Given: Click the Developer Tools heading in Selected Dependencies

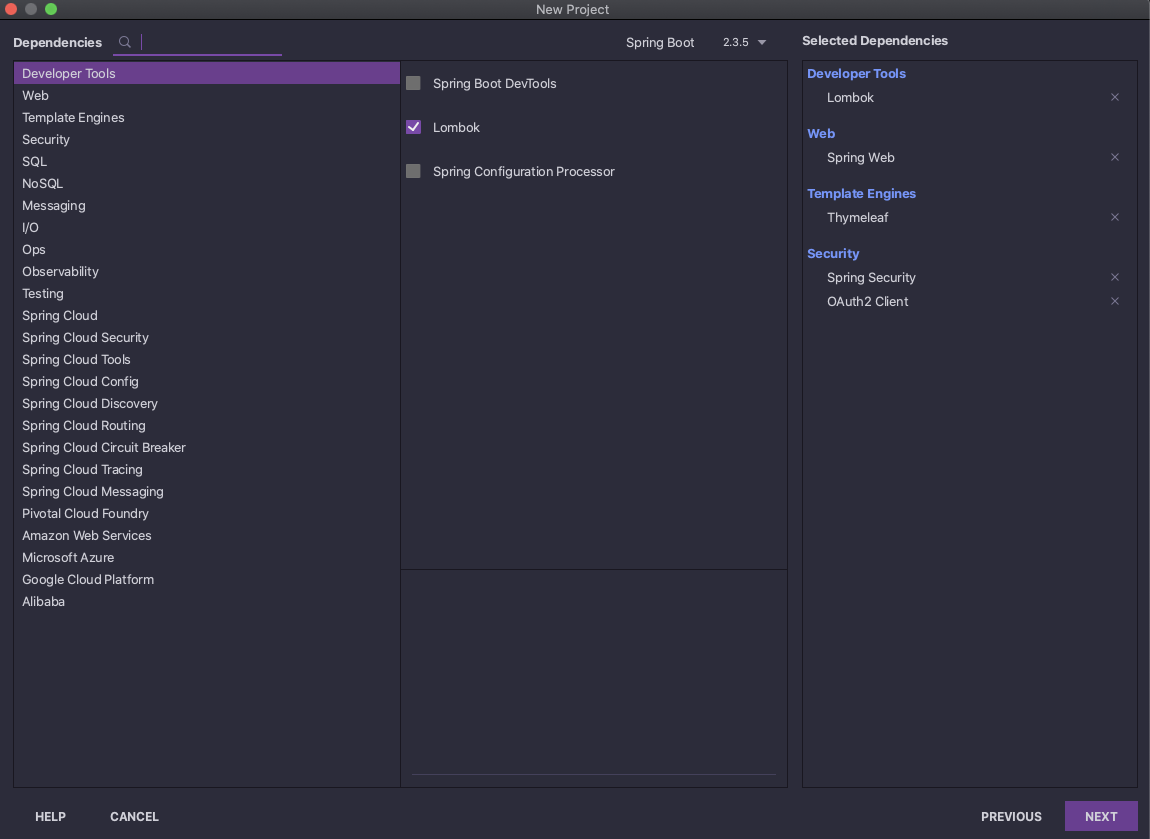Looking at the screenshot, I should click(856, 73).
